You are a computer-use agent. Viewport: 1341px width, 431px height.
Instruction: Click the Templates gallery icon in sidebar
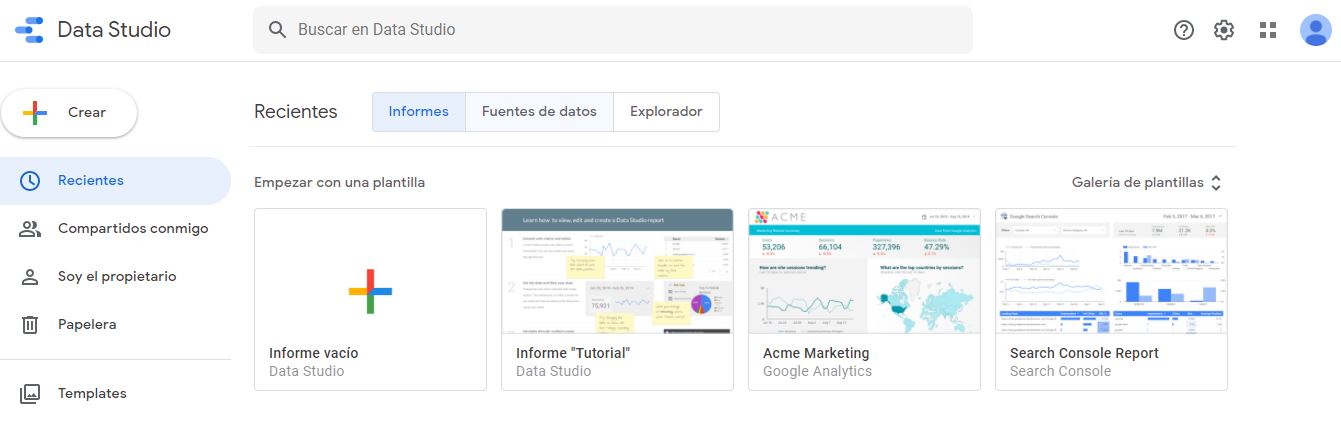pyautogui.click(x=30, y=393)
